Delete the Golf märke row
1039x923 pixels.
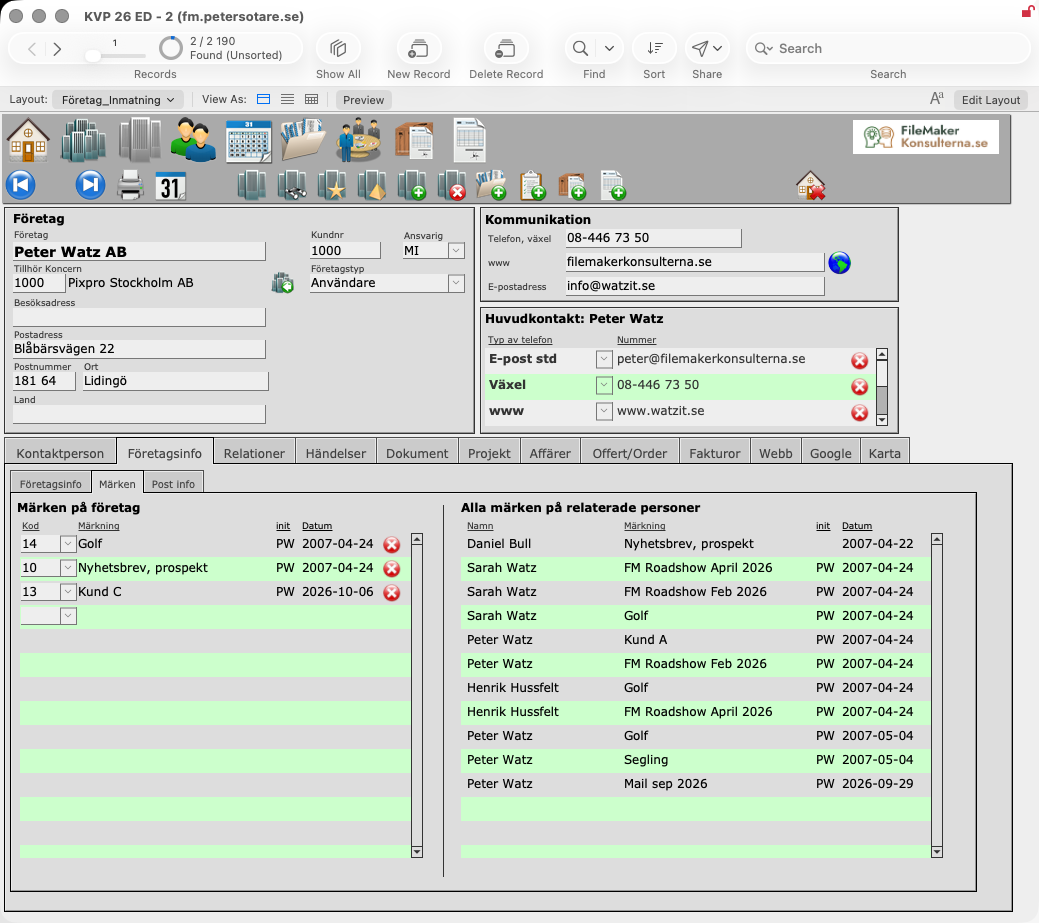coord(392,545)
